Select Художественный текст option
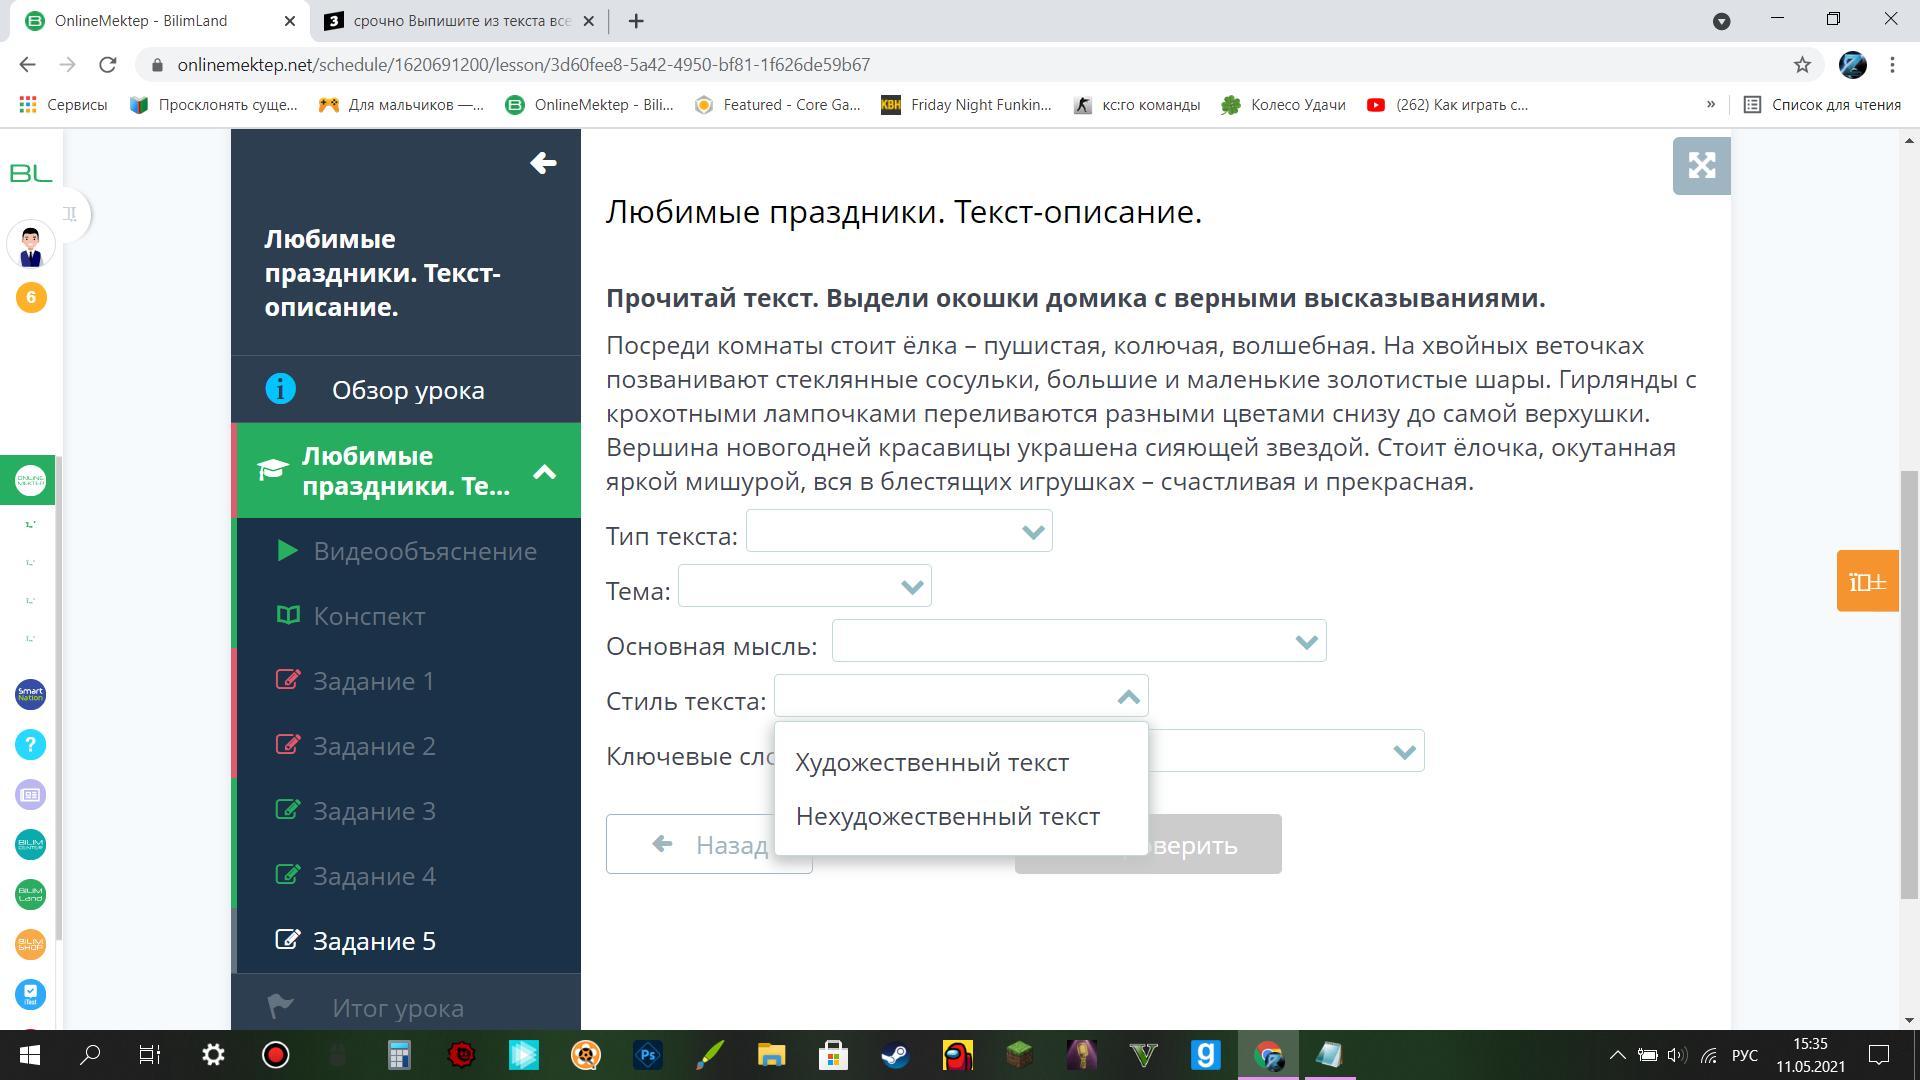Image resolution: width=1920 pixels, height=1080 pixels. point(932,762)
